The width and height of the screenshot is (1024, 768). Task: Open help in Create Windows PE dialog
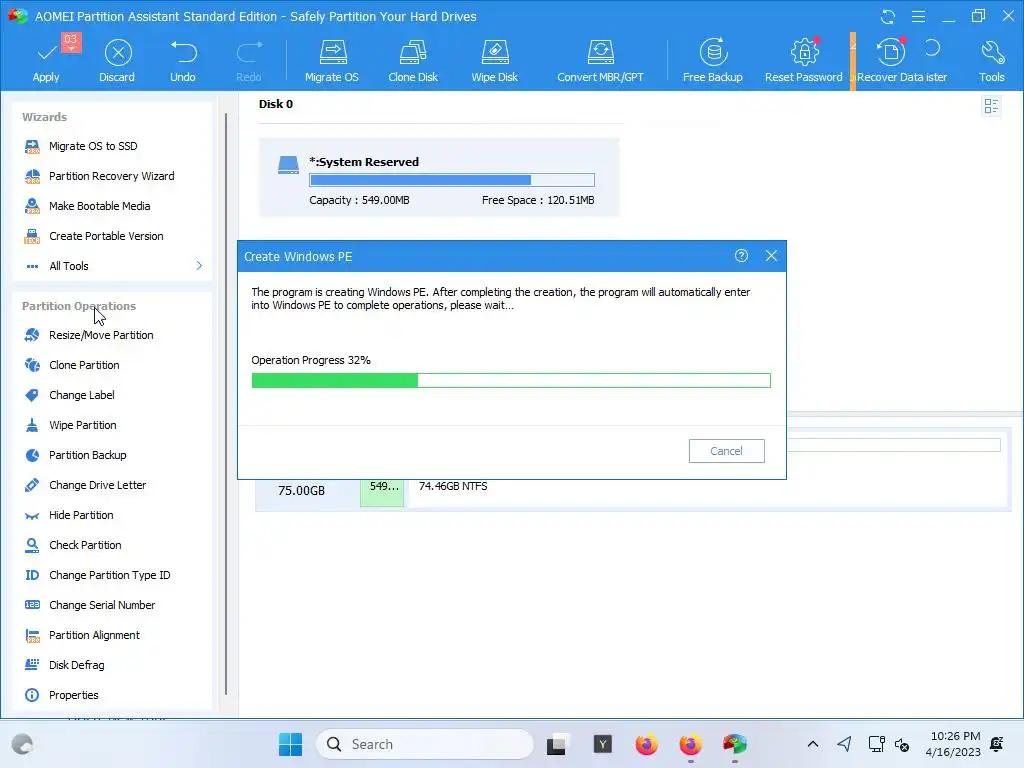coord(741,256)
